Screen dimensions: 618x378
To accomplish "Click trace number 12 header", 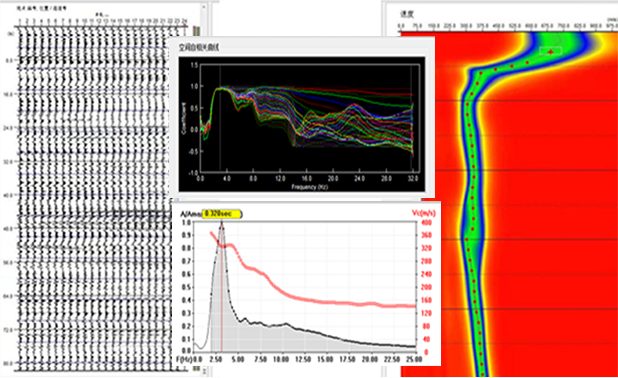I will (99, 21).
